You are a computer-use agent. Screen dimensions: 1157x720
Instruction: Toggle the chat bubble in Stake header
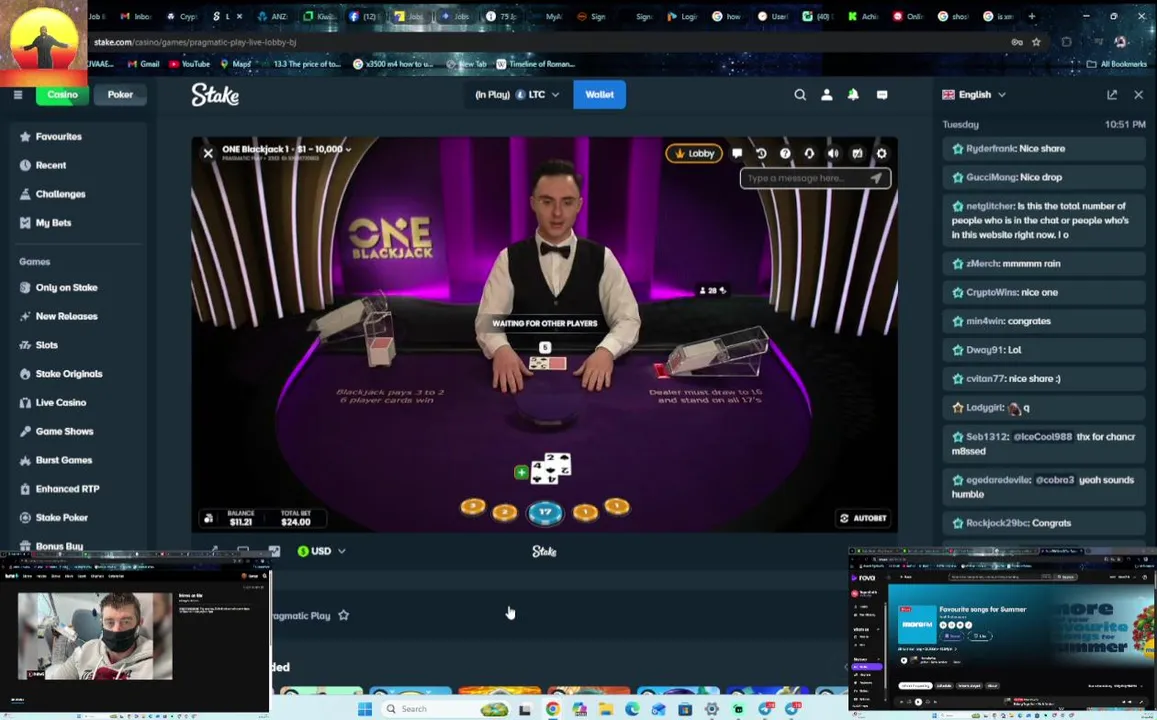pos(882,94)
